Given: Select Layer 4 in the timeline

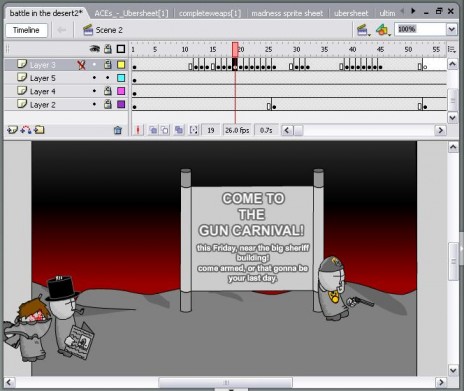Looking at the screenshot, I should [43, 91].
